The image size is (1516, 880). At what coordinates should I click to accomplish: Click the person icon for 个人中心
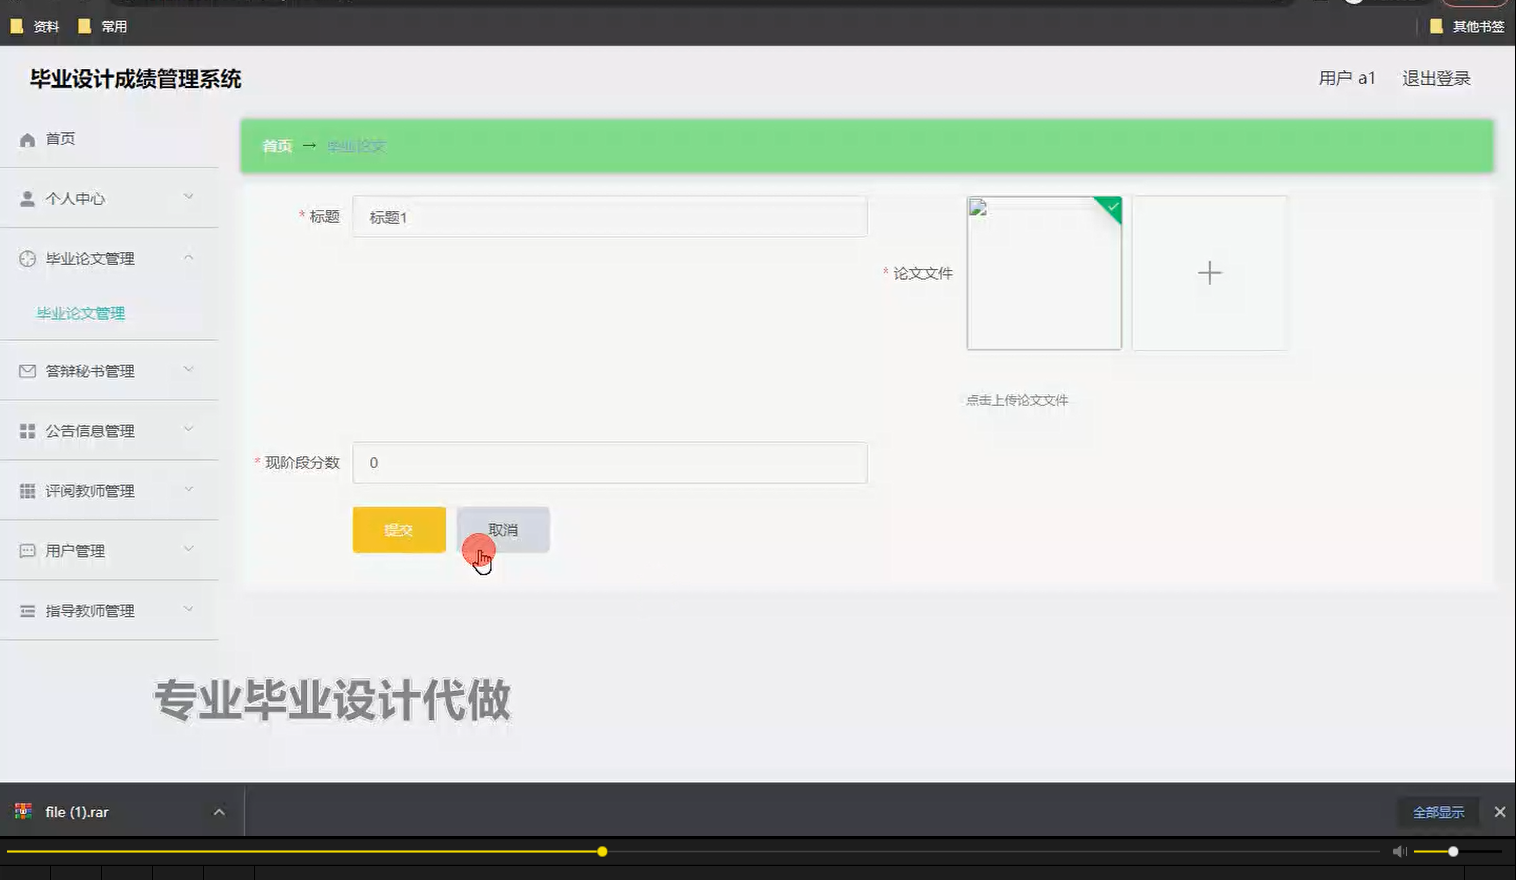click(27, 197)
